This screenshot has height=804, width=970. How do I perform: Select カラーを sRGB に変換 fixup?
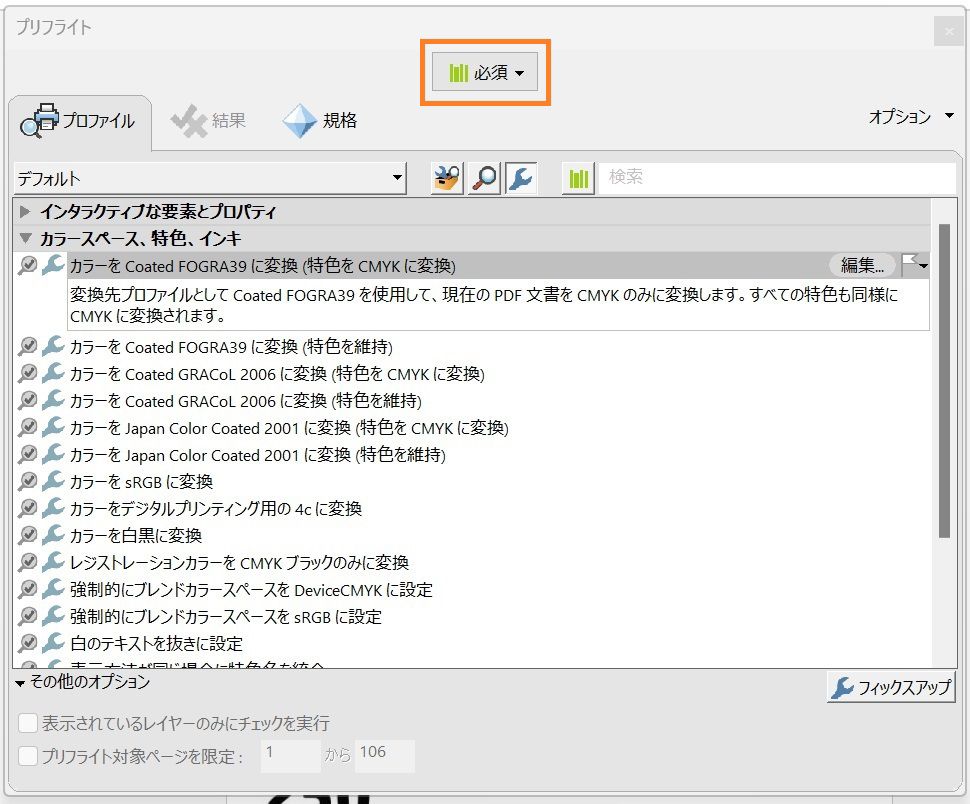pyautogui.click(x=142, y=482)
